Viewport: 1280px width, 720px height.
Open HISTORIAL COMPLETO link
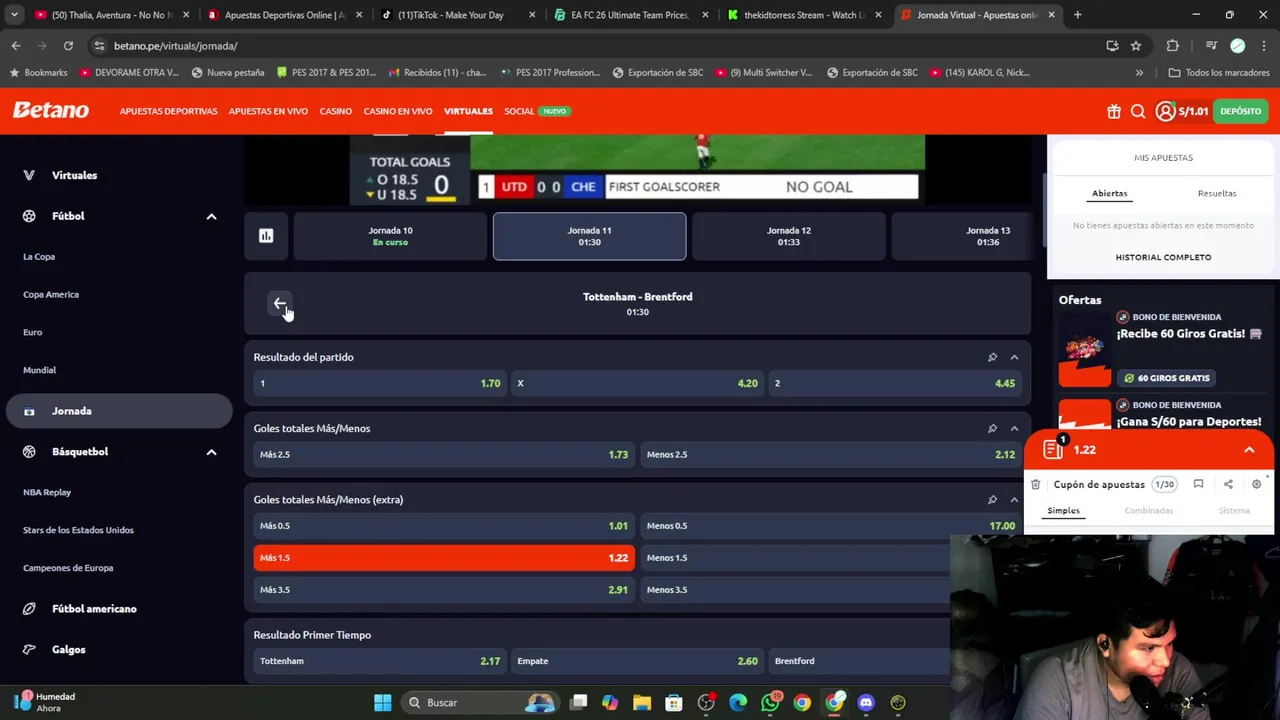point(1163,257)
